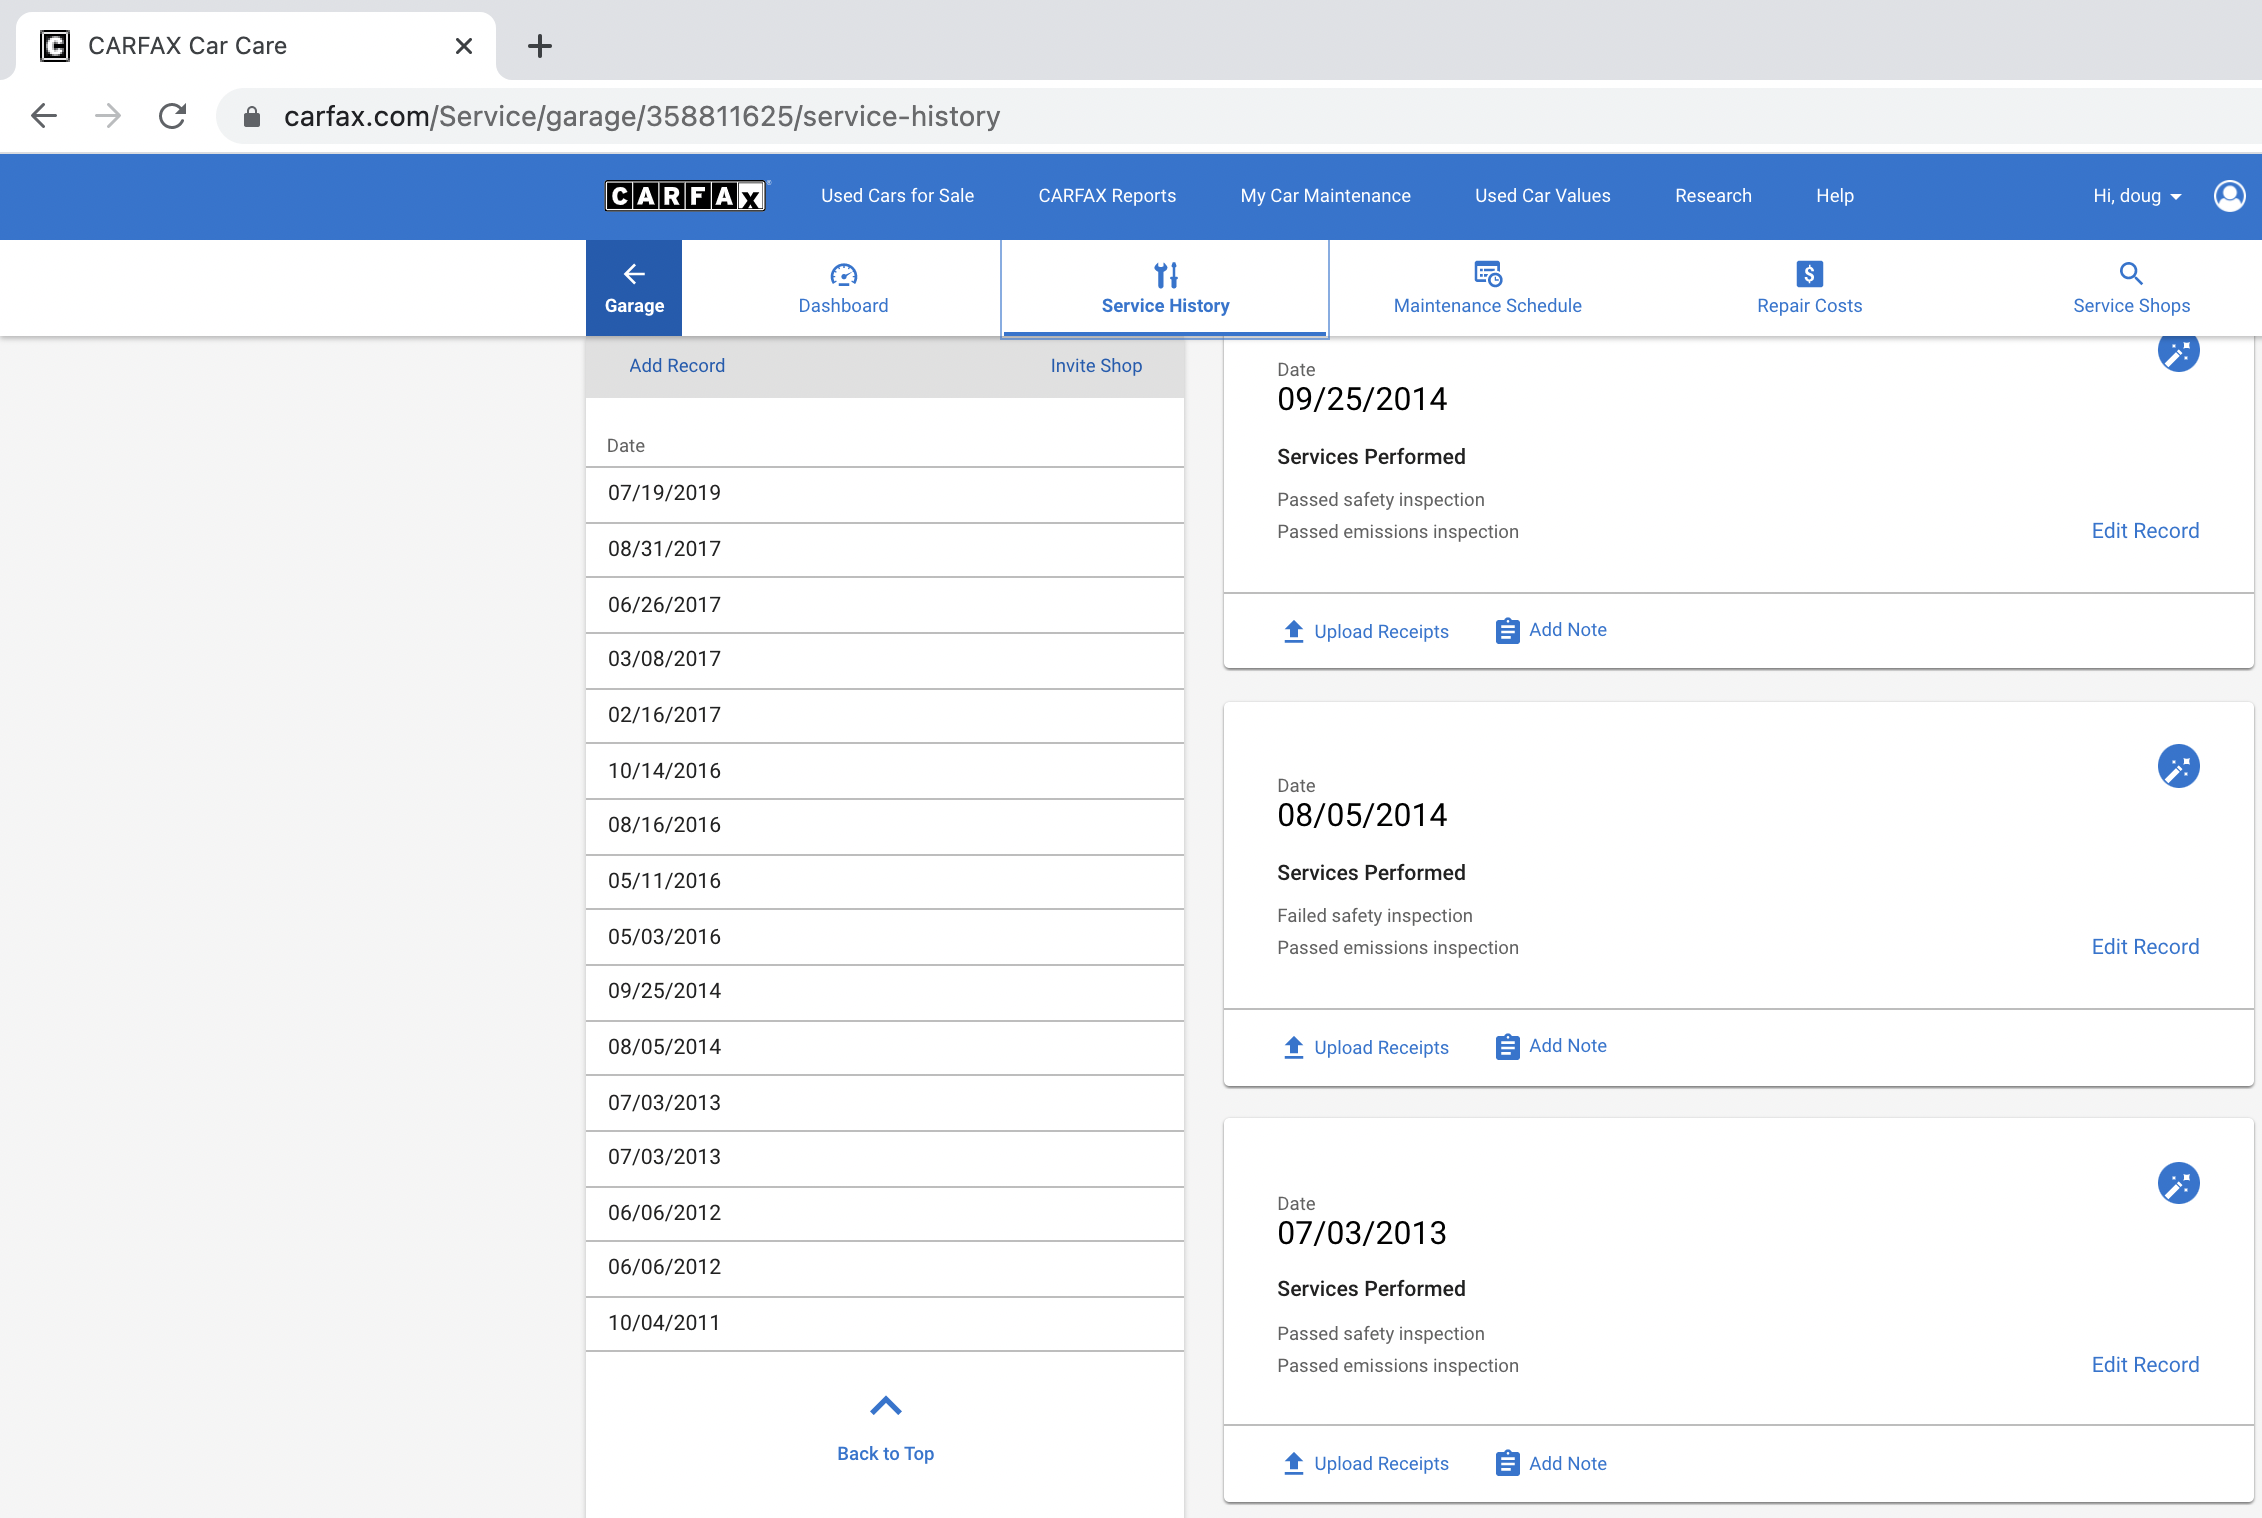Click the CARFAX logo
The image size is (2262, 1518).
pos(686,196)
